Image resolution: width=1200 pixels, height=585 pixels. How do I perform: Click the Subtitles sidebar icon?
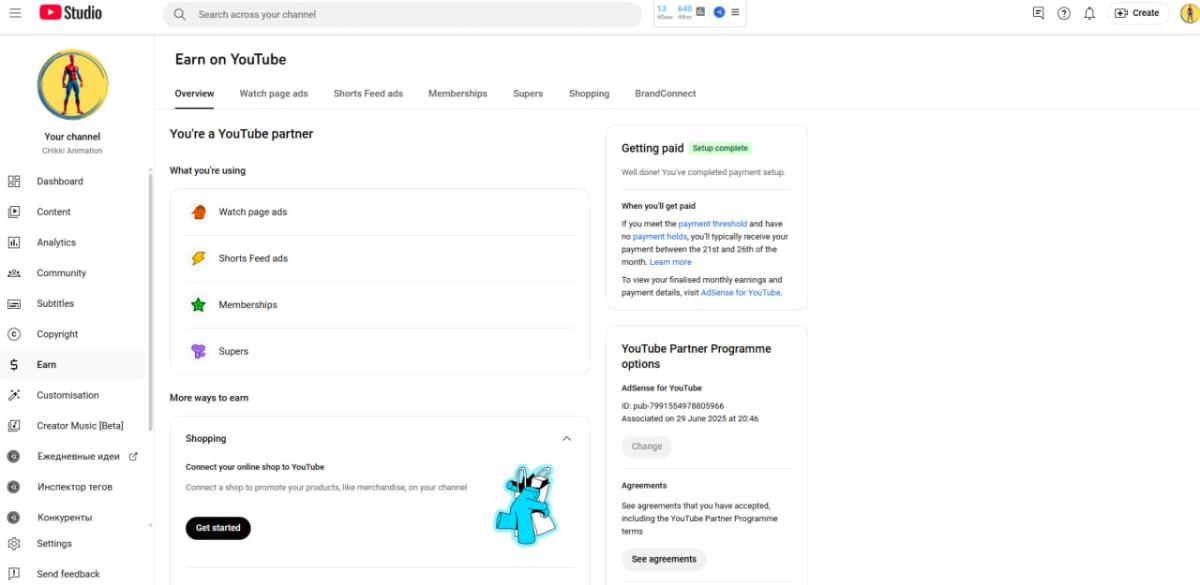(14, 304)
